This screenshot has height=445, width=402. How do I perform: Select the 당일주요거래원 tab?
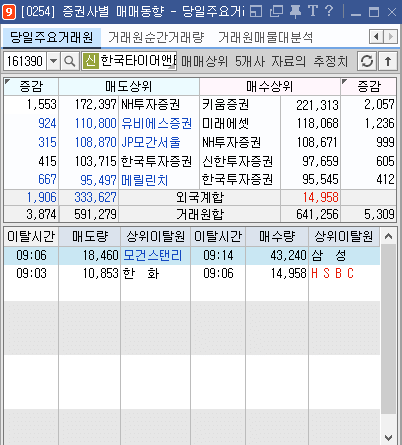click(51, 37)
